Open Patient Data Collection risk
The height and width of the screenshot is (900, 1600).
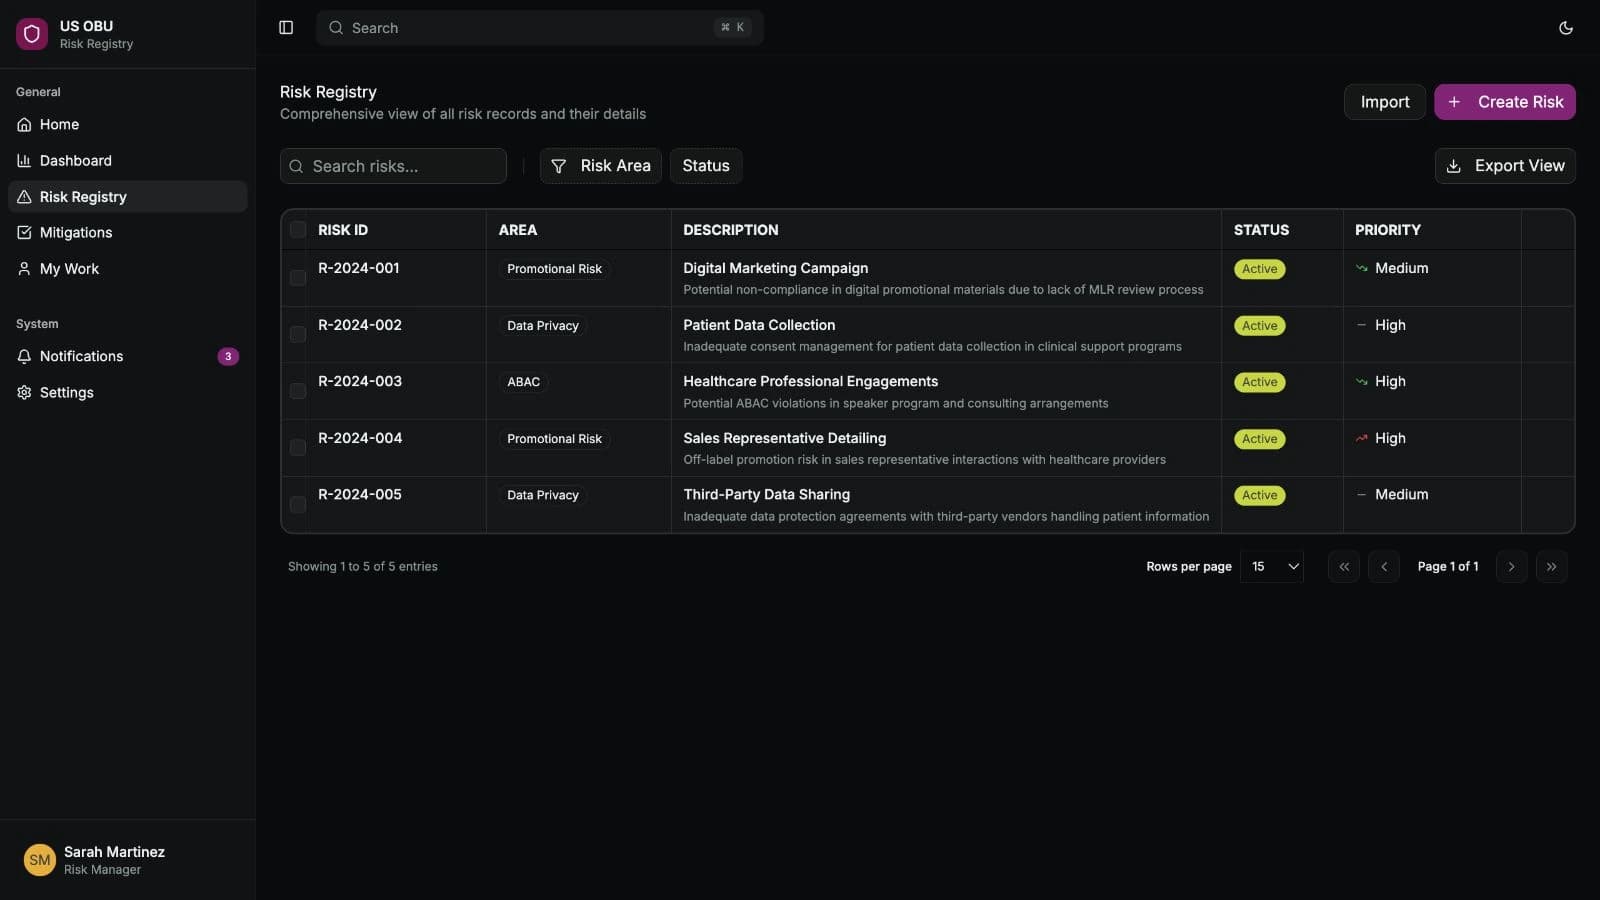759,325
